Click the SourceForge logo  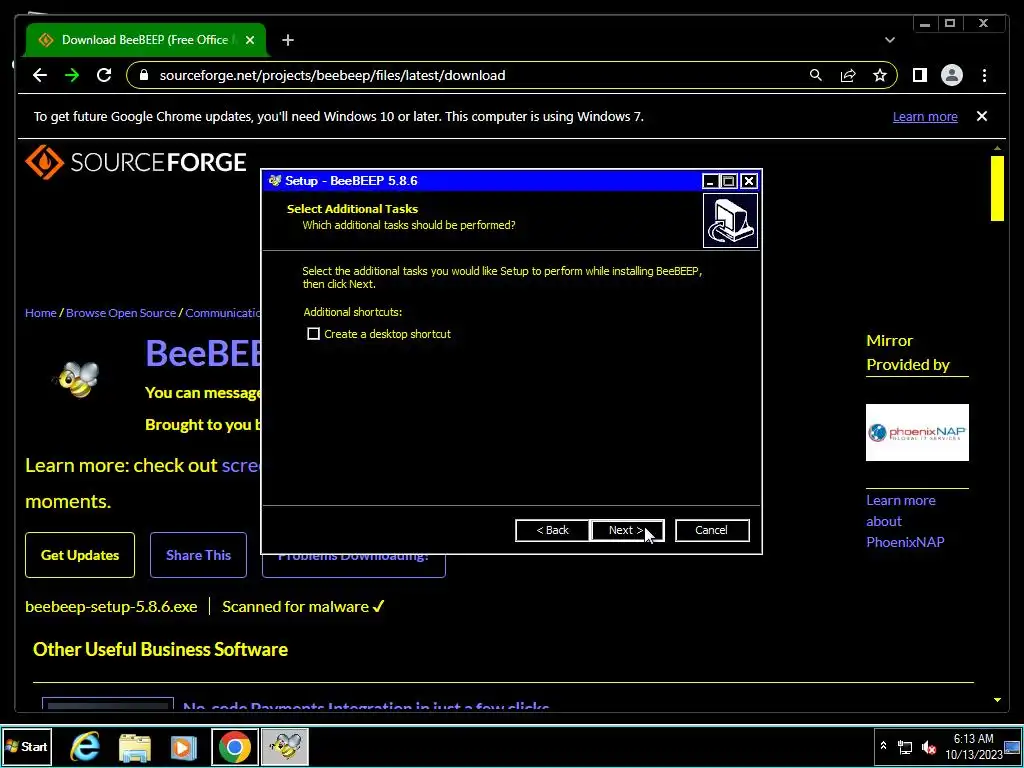tap(136, 162)
